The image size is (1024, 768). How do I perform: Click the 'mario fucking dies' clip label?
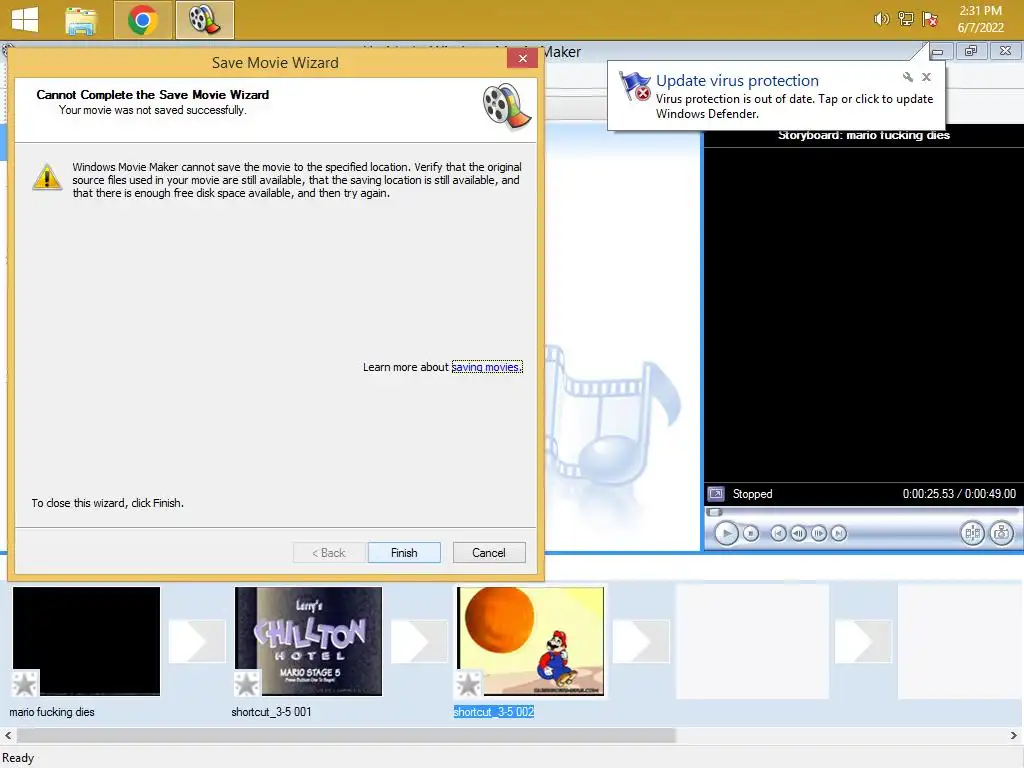tap(52, 712)
